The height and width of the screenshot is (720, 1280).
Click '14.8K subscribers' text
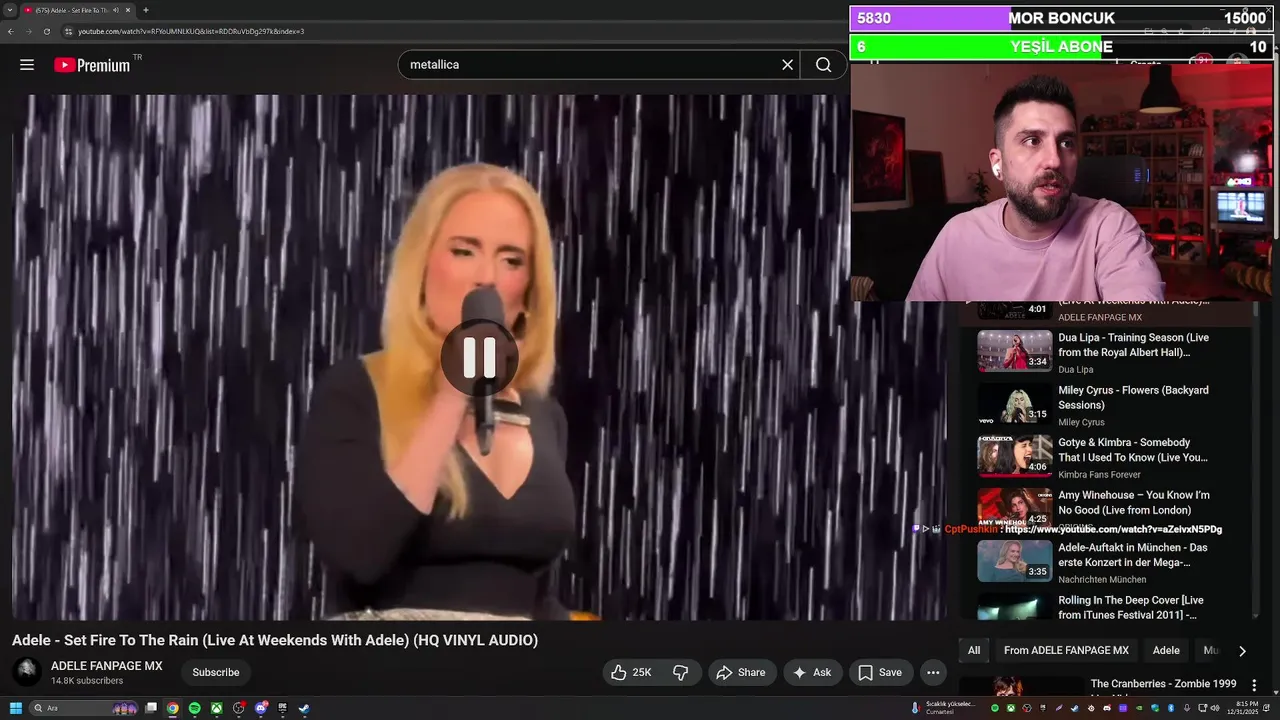(x=87, y=681)
